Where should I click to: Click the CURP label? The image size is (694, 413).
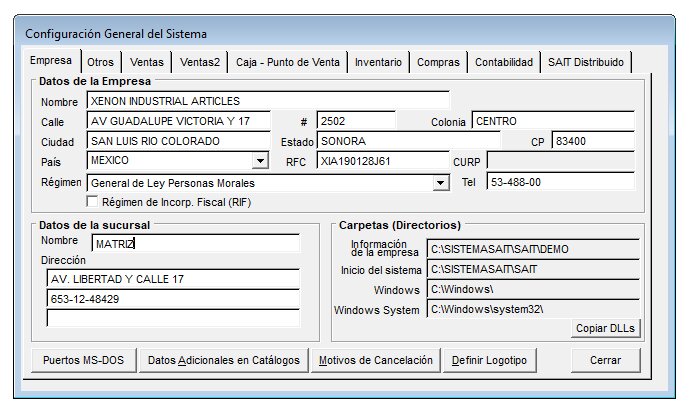point(467,162)
